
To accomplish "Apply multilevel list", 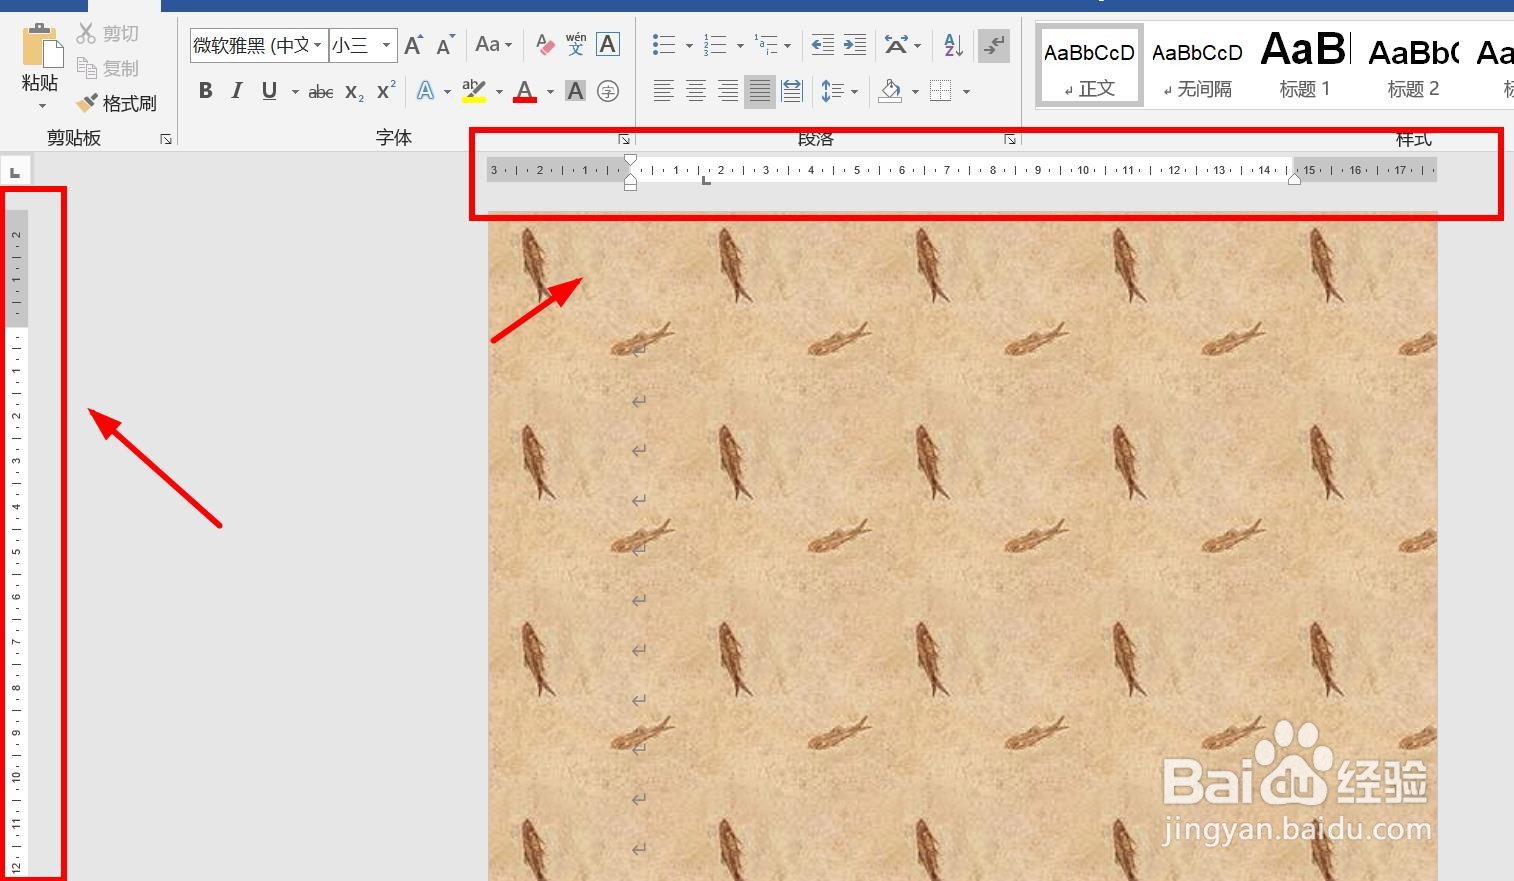I will (766, 45).
